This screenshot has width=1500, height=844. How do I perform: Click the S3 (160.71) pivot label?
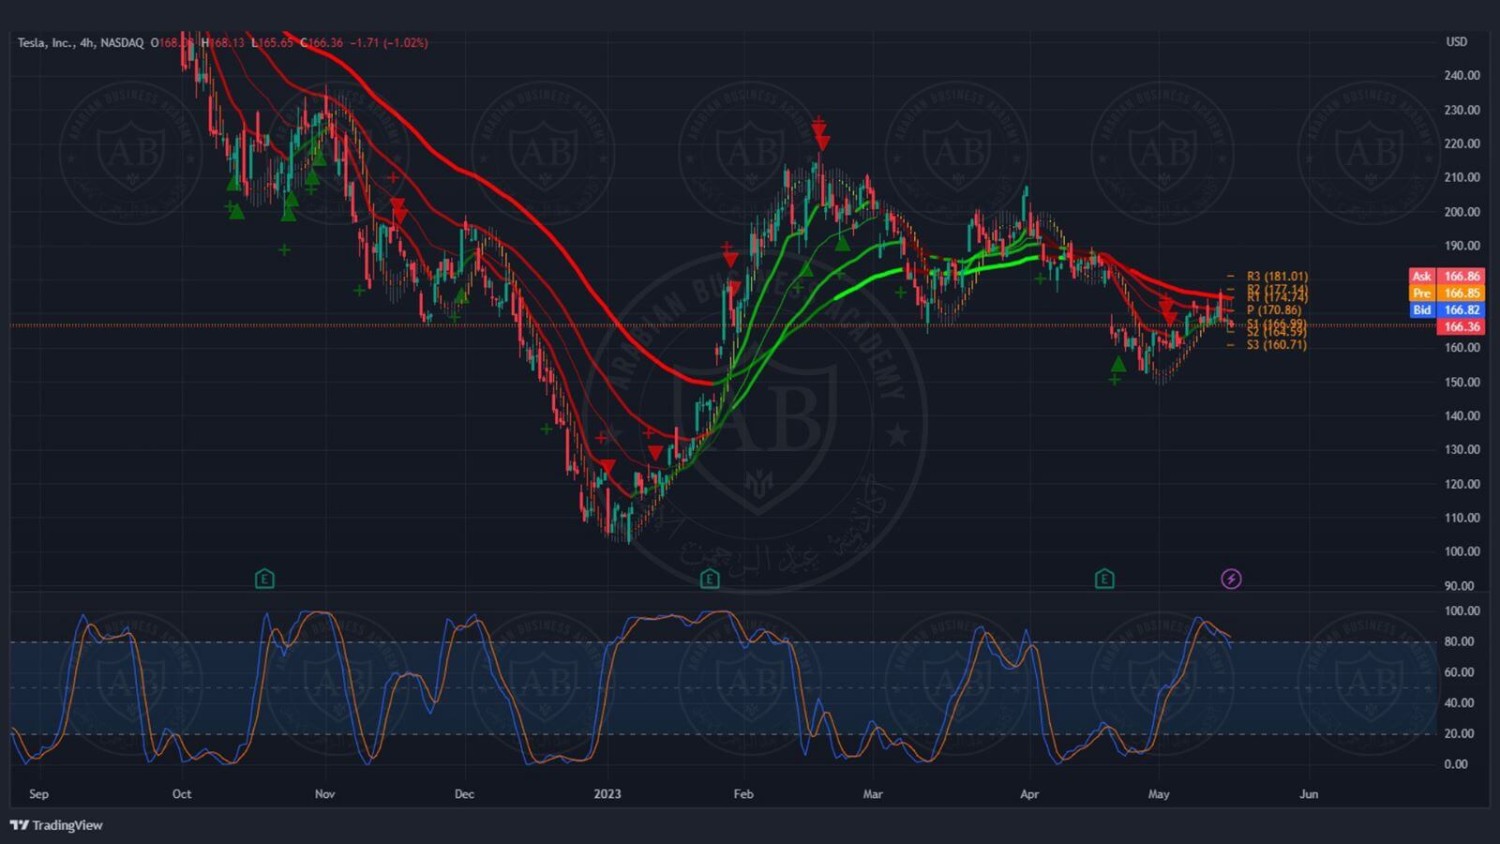click(x=1277, y=345)
